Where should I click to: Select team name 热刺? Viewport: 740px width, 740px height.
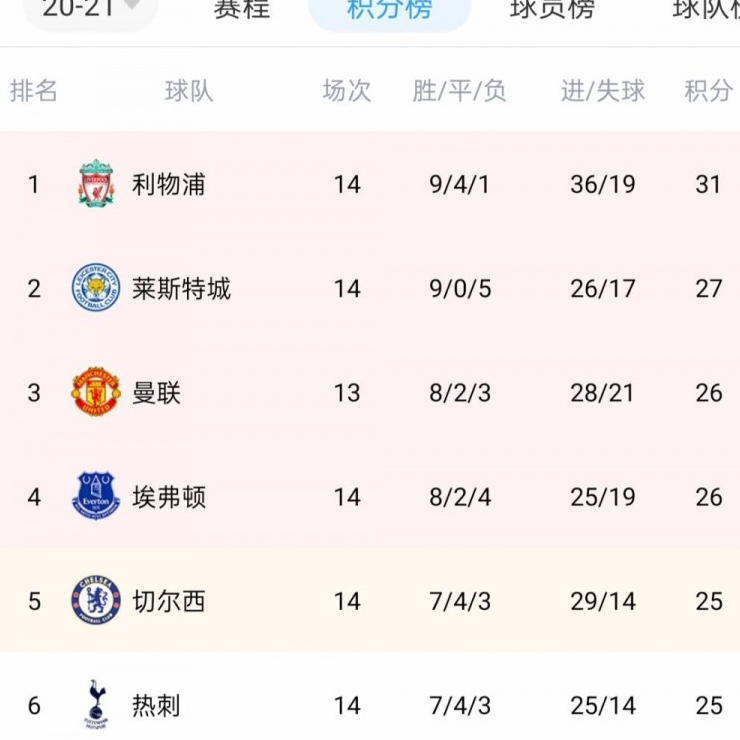tap(156, 706)
